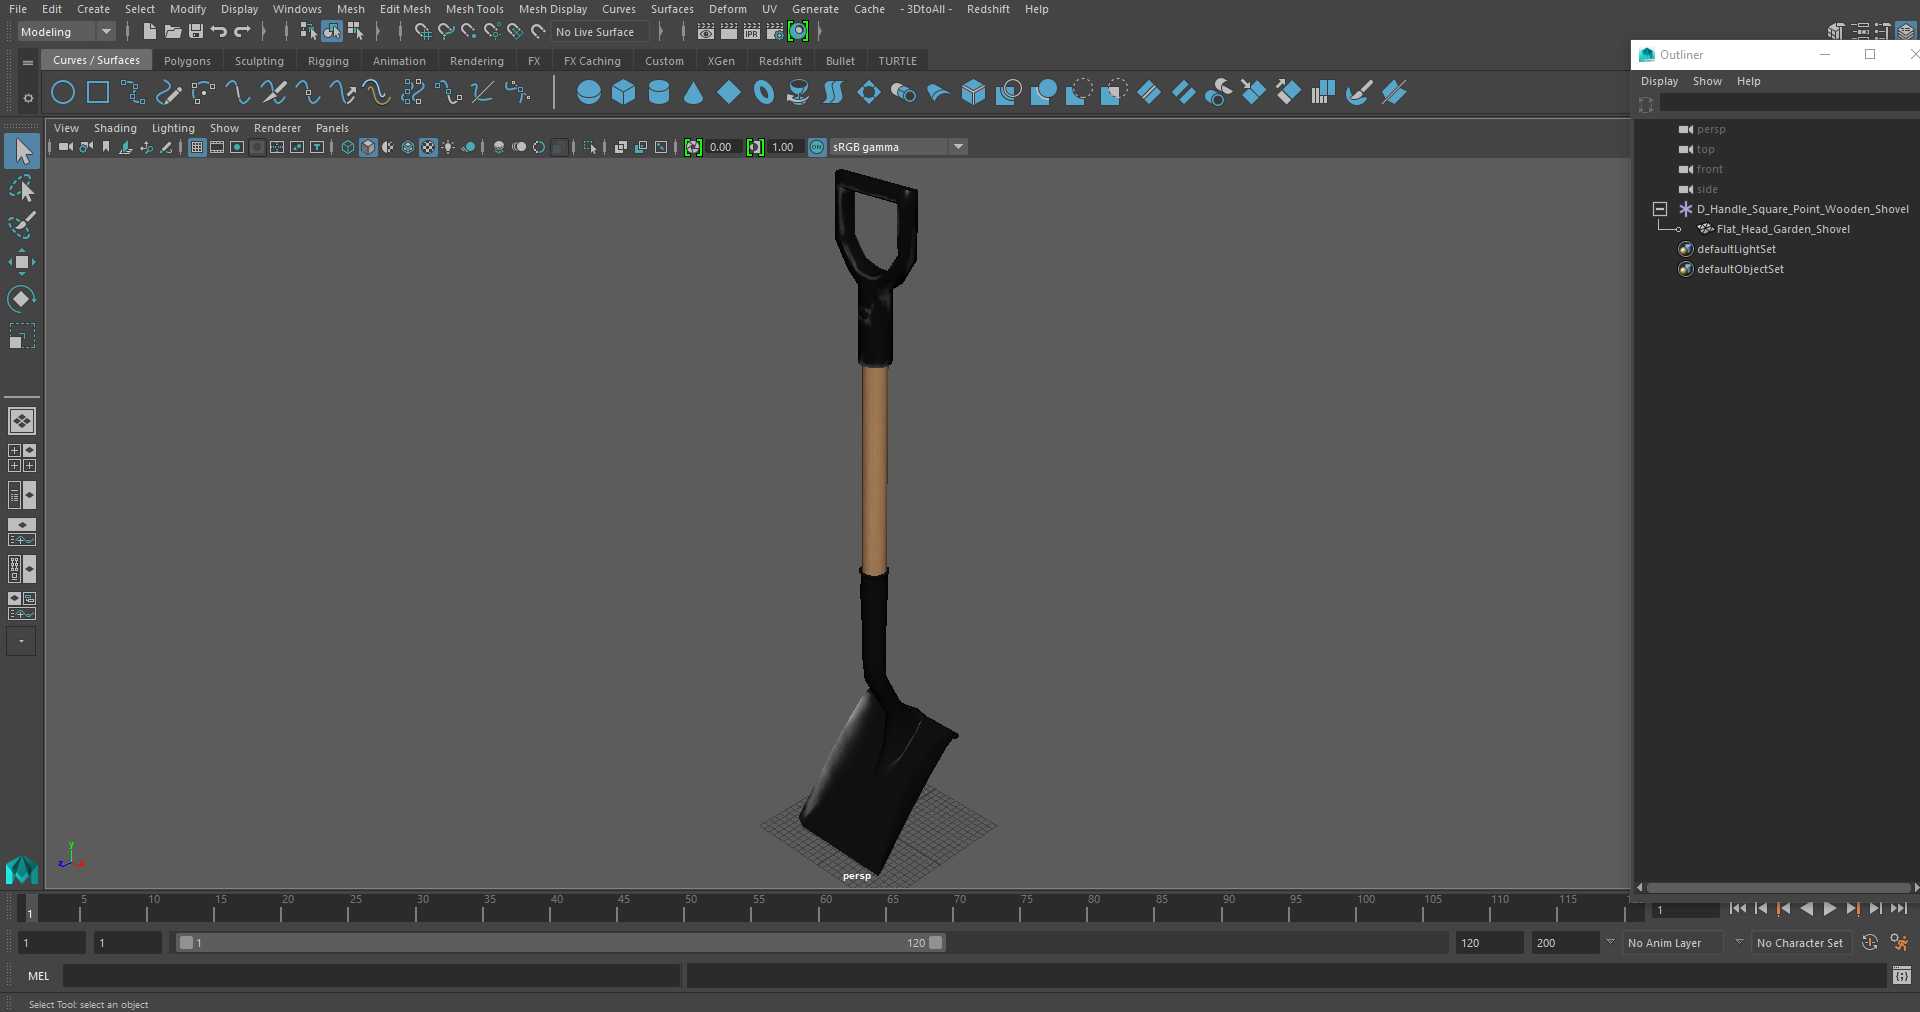
Task: Open the viewport Shading menu
Action: [x=115, y=128]
